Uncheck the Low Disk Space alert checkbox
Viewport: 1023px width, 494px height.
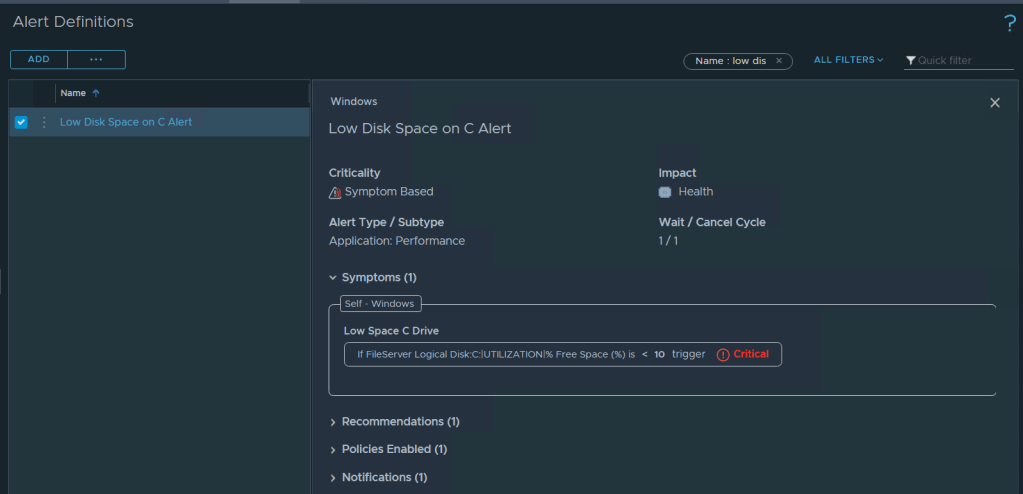pyautogui.click(x=21, y=122)
